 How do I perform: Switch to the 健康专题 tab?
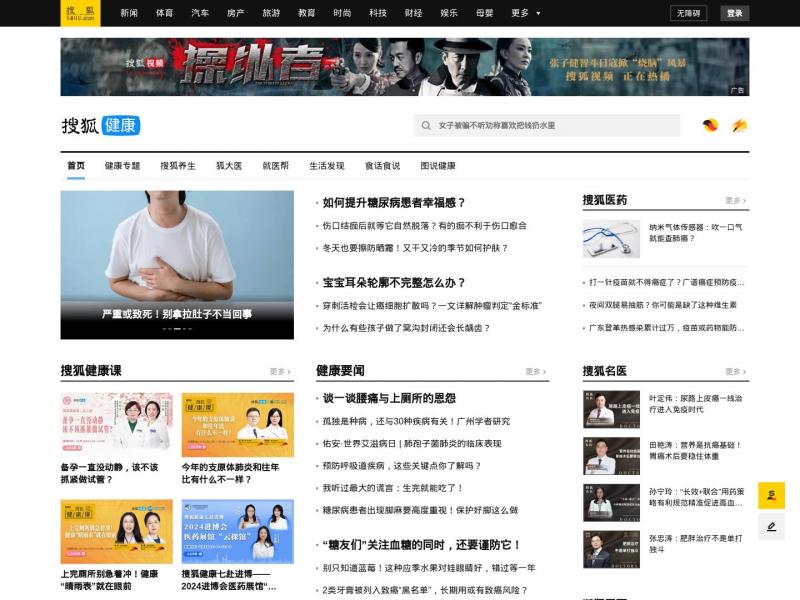[122, 166]
